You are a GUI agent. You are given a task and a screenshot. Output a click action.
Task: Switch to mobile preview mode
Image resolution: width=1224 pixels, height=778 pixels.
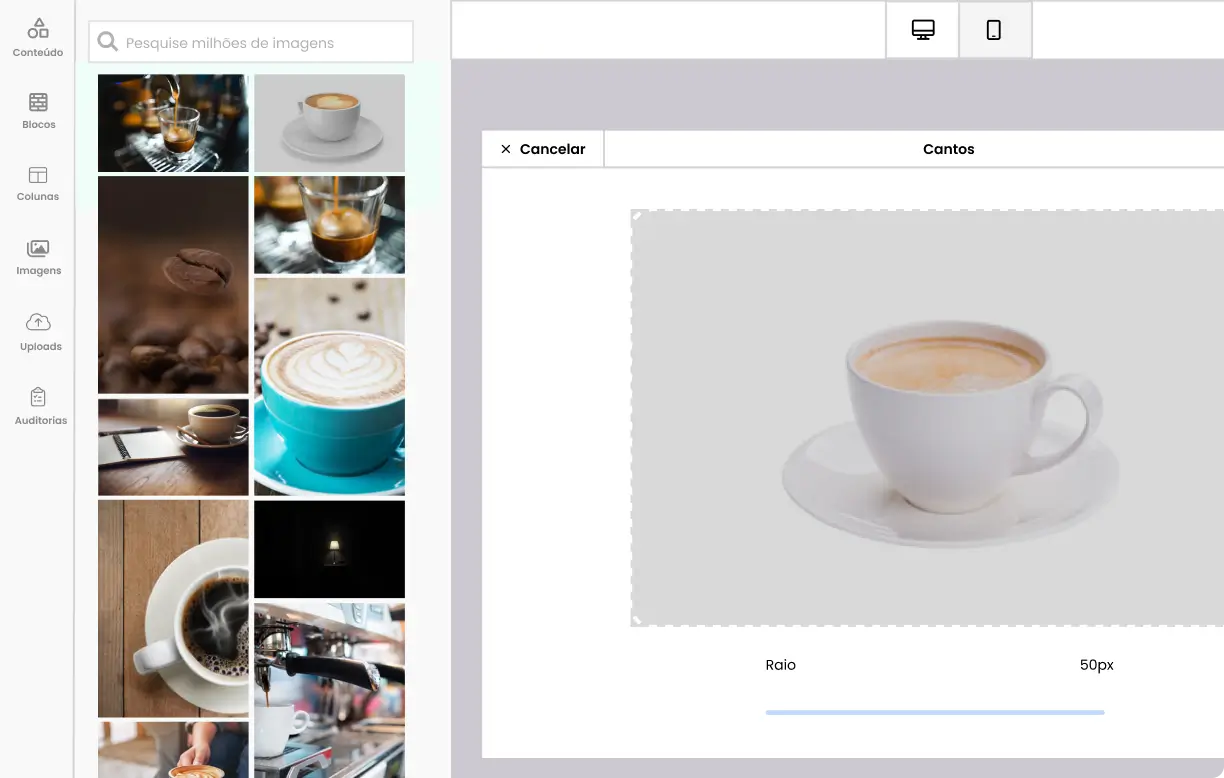point(994,29)
